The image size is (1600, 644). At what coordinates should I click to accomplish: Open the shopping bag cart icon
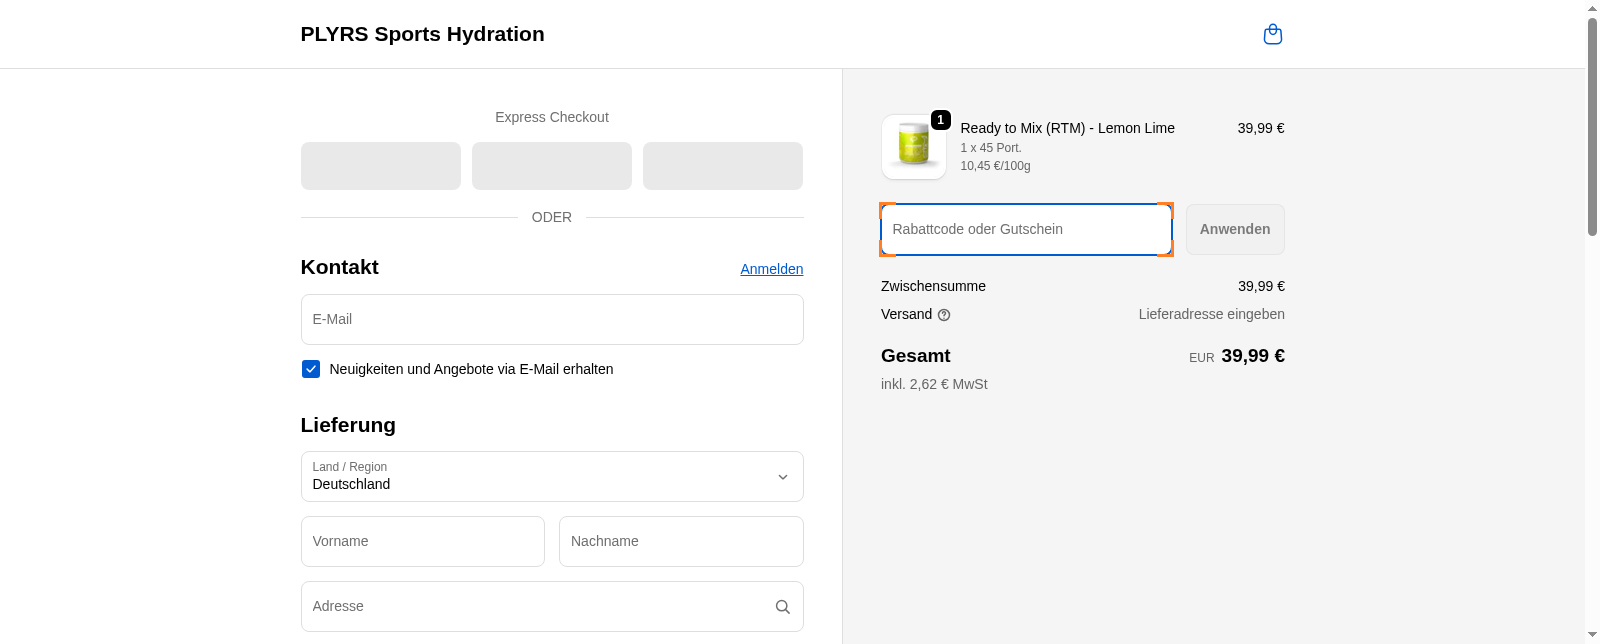coord(1272,35)
